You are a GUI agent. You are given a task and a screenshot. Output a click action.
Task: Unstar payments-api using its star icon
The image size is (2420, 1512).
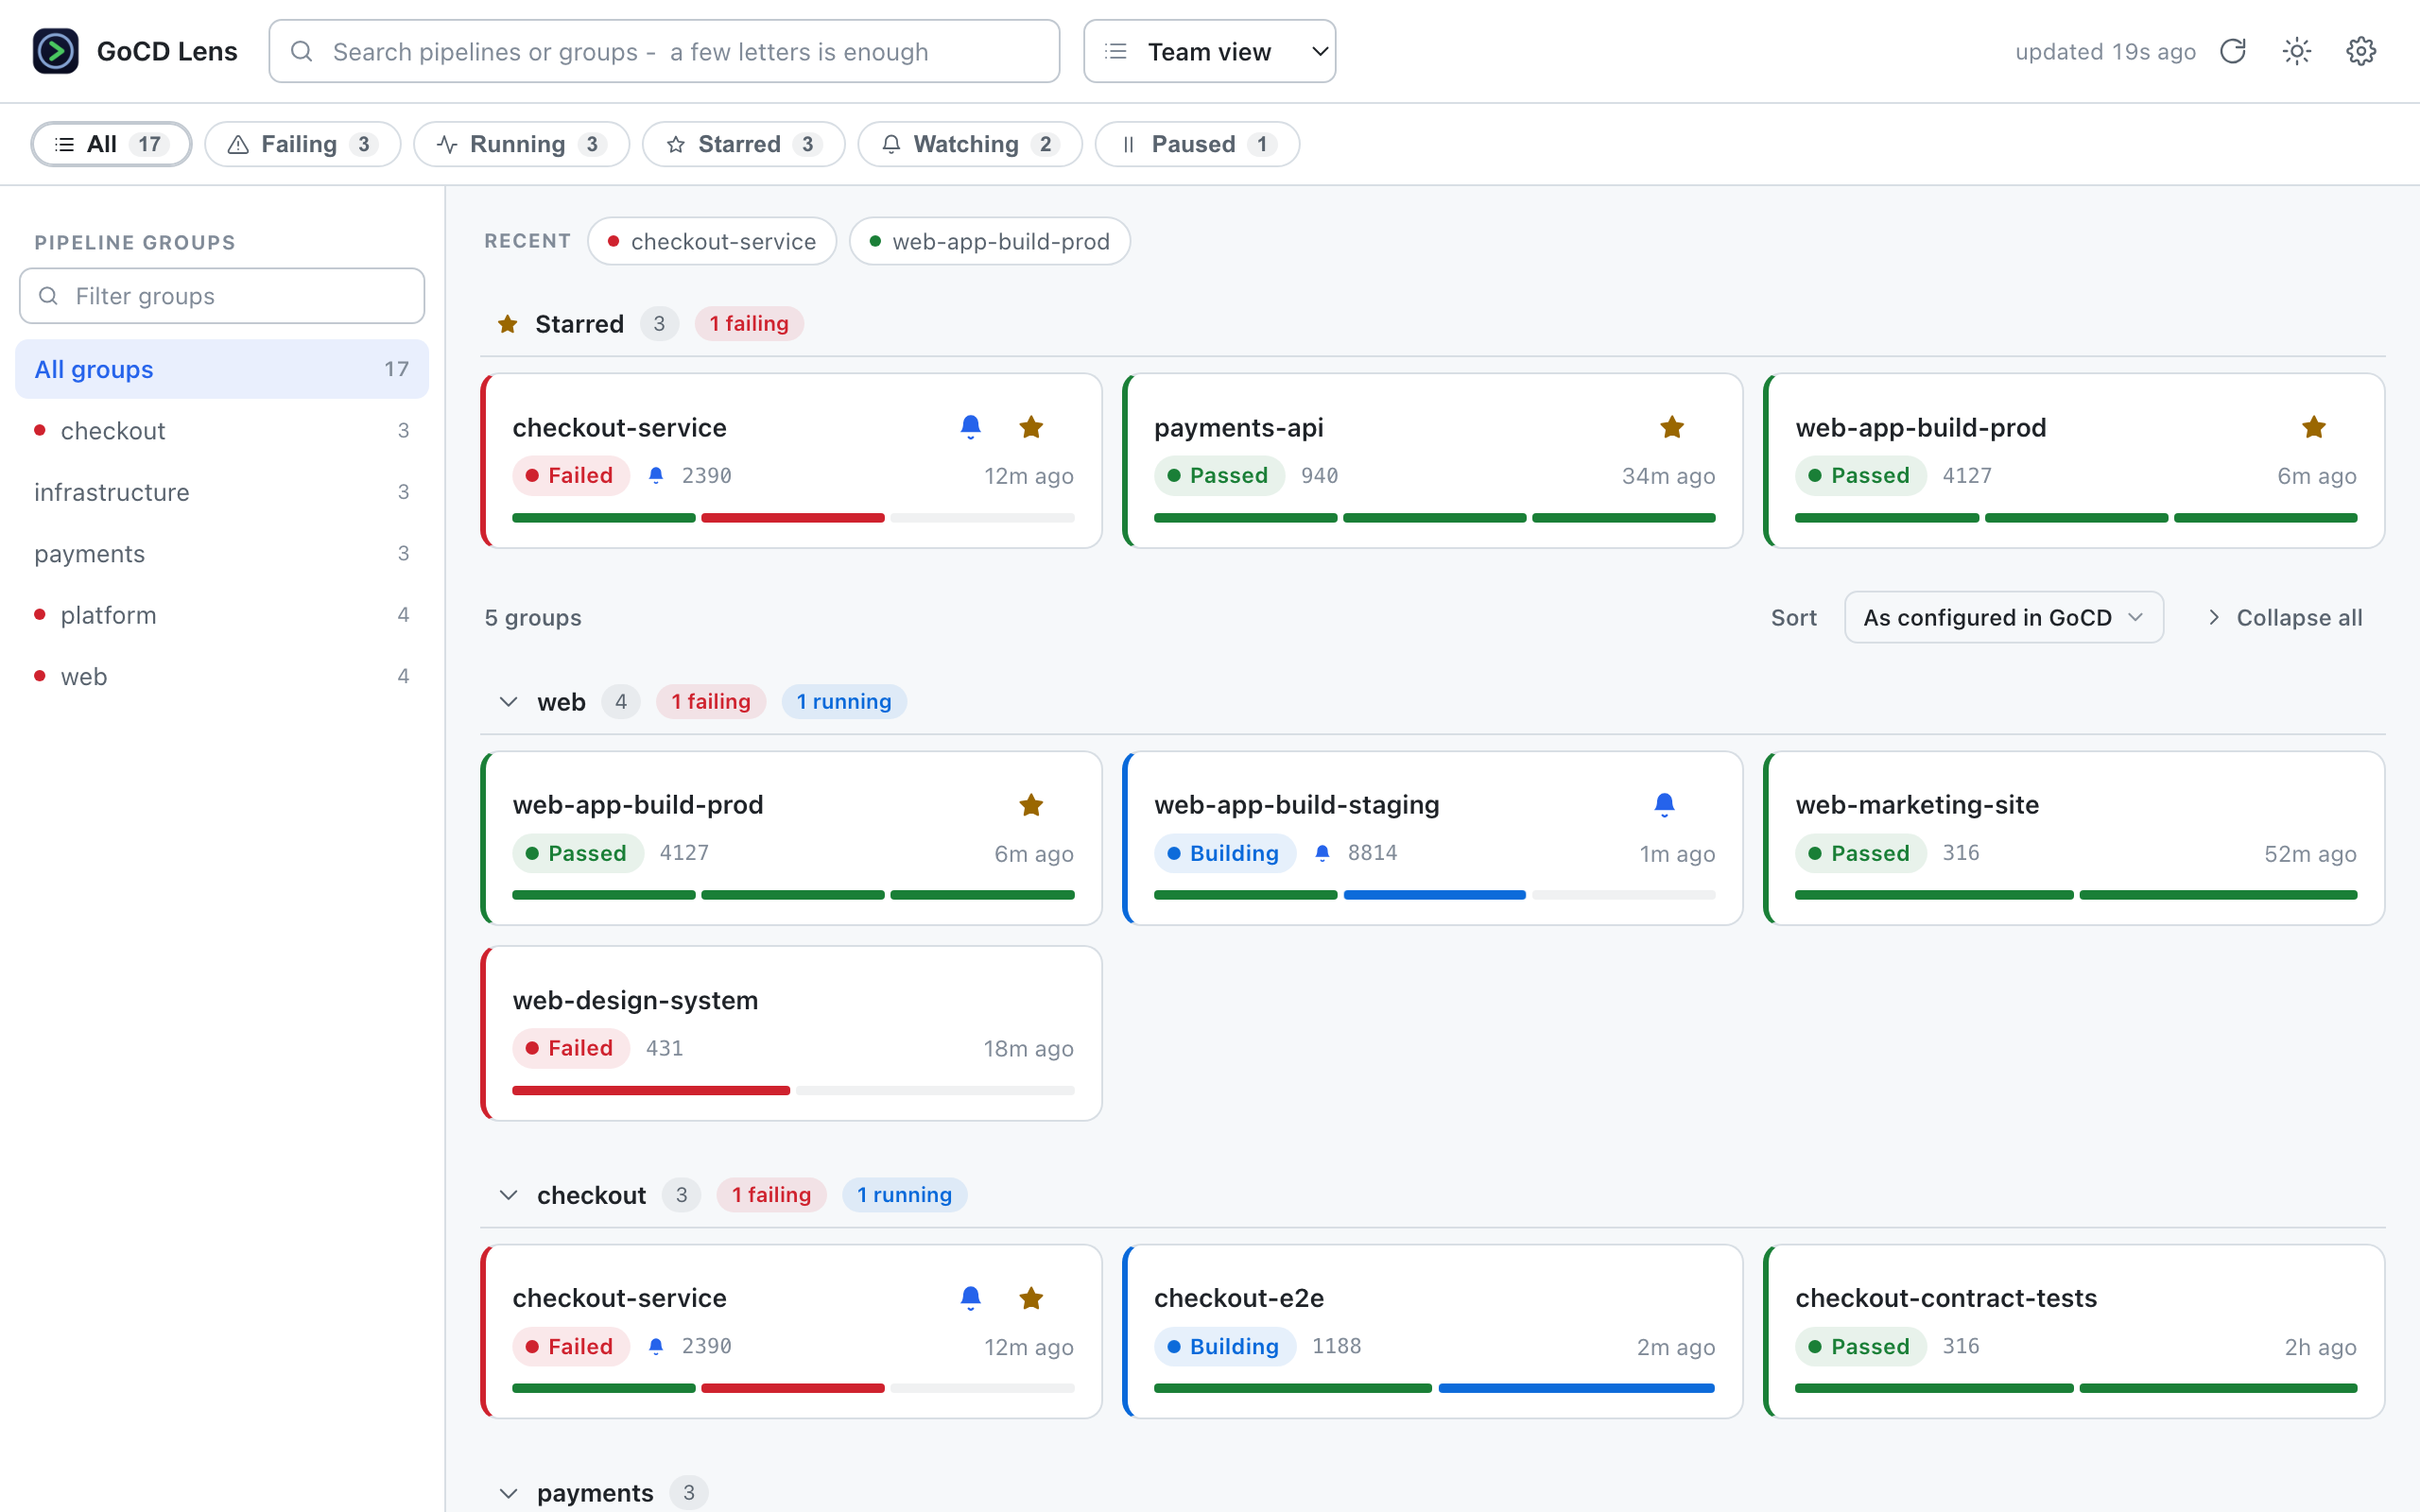(x=1672, y=427)
